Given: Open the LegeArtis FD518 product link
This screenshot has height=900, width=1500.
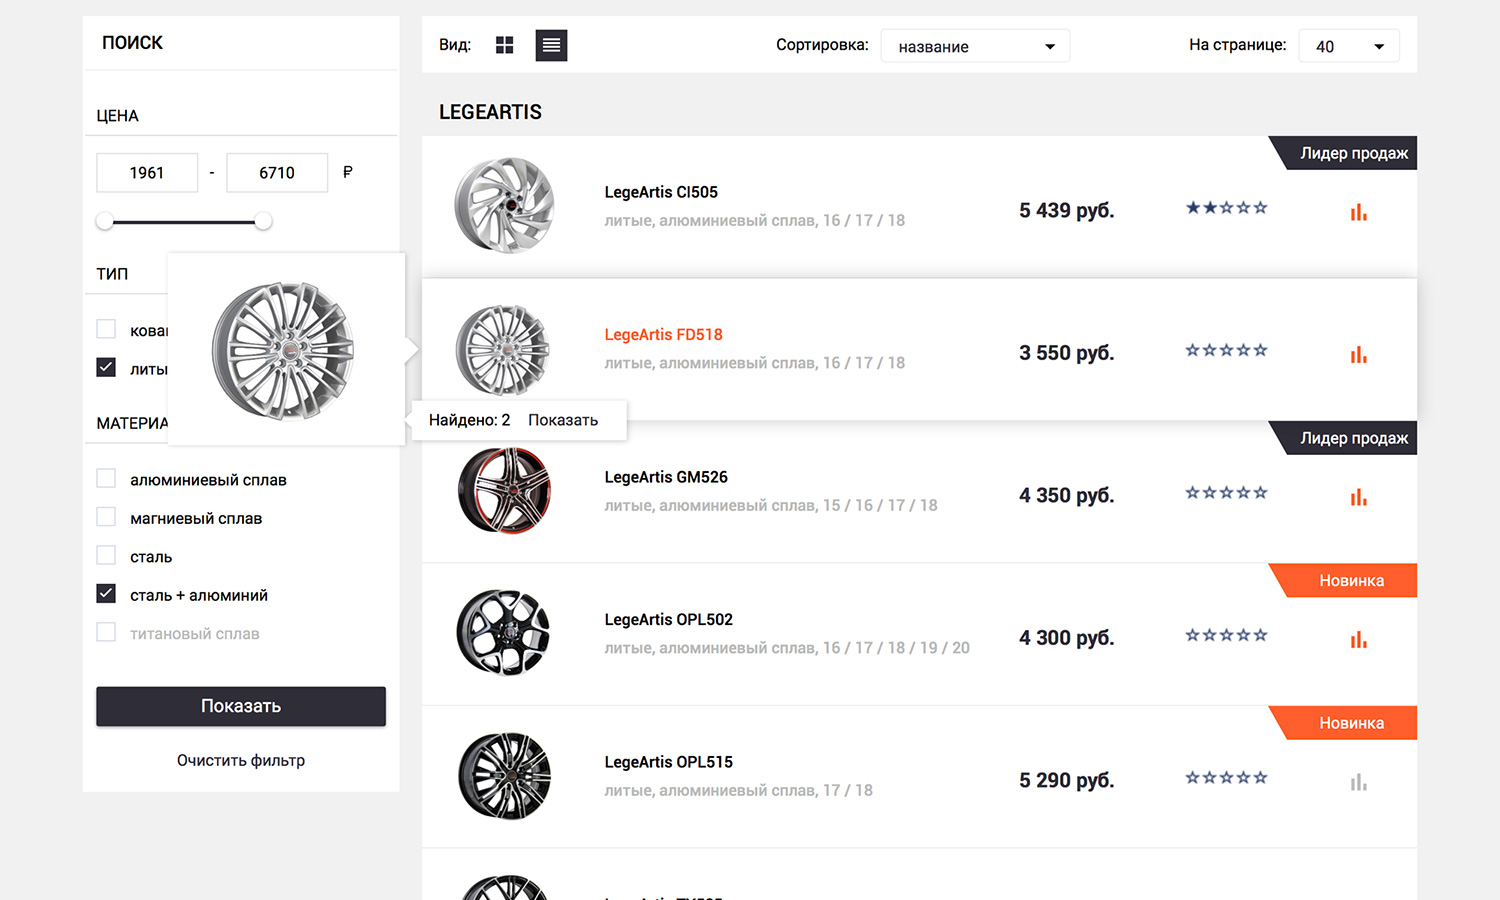Looking at the screenshot, I should (x=663, y=335).
